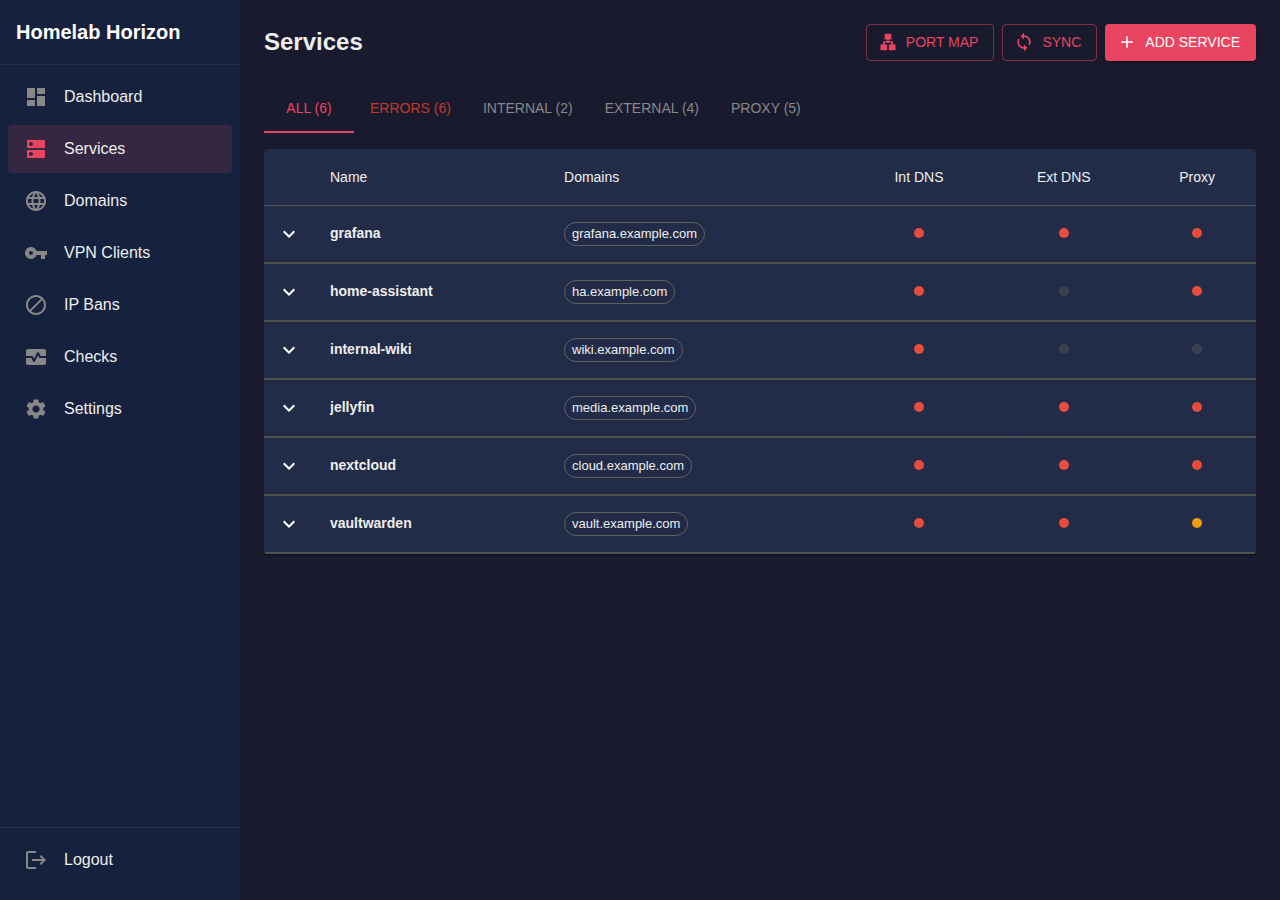
Task: Click the Domains globe icon
Action: (36, 201)
